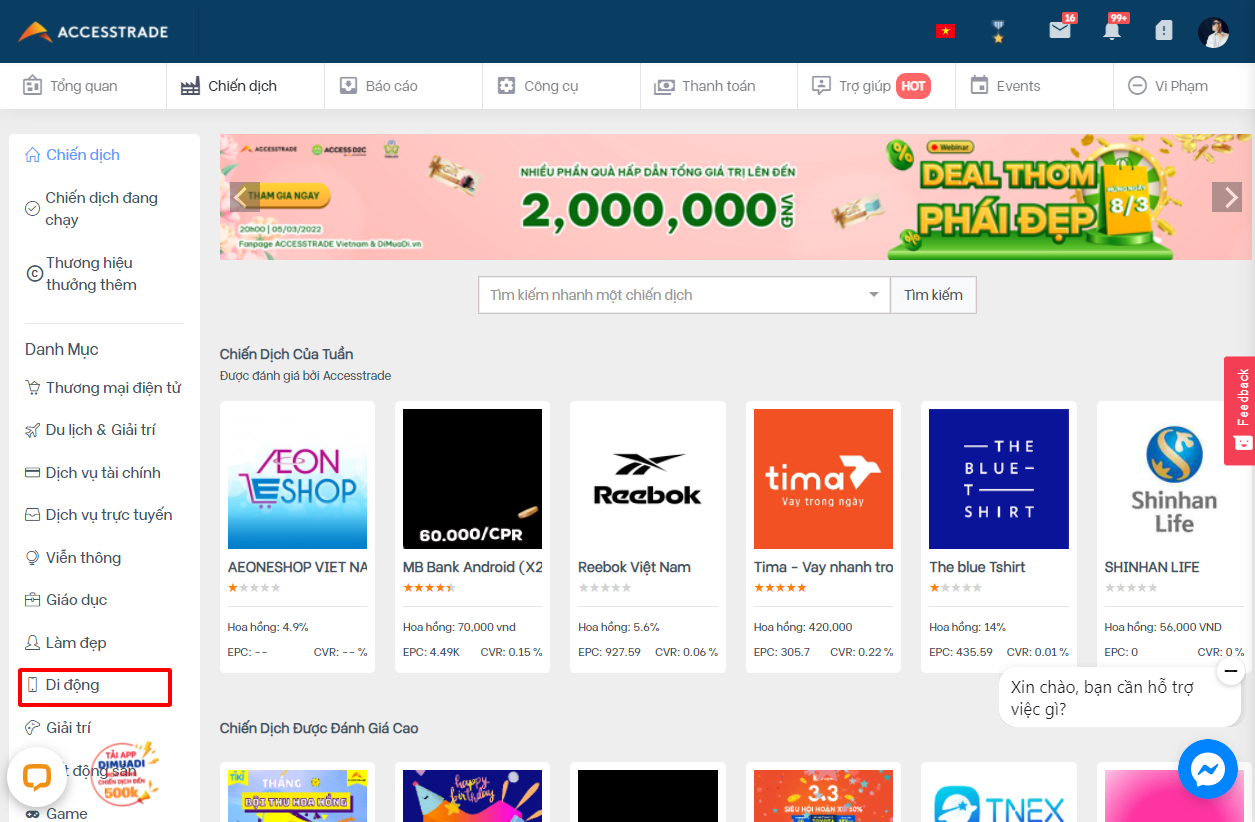Open the Messenger chat button

[1208, 769]
